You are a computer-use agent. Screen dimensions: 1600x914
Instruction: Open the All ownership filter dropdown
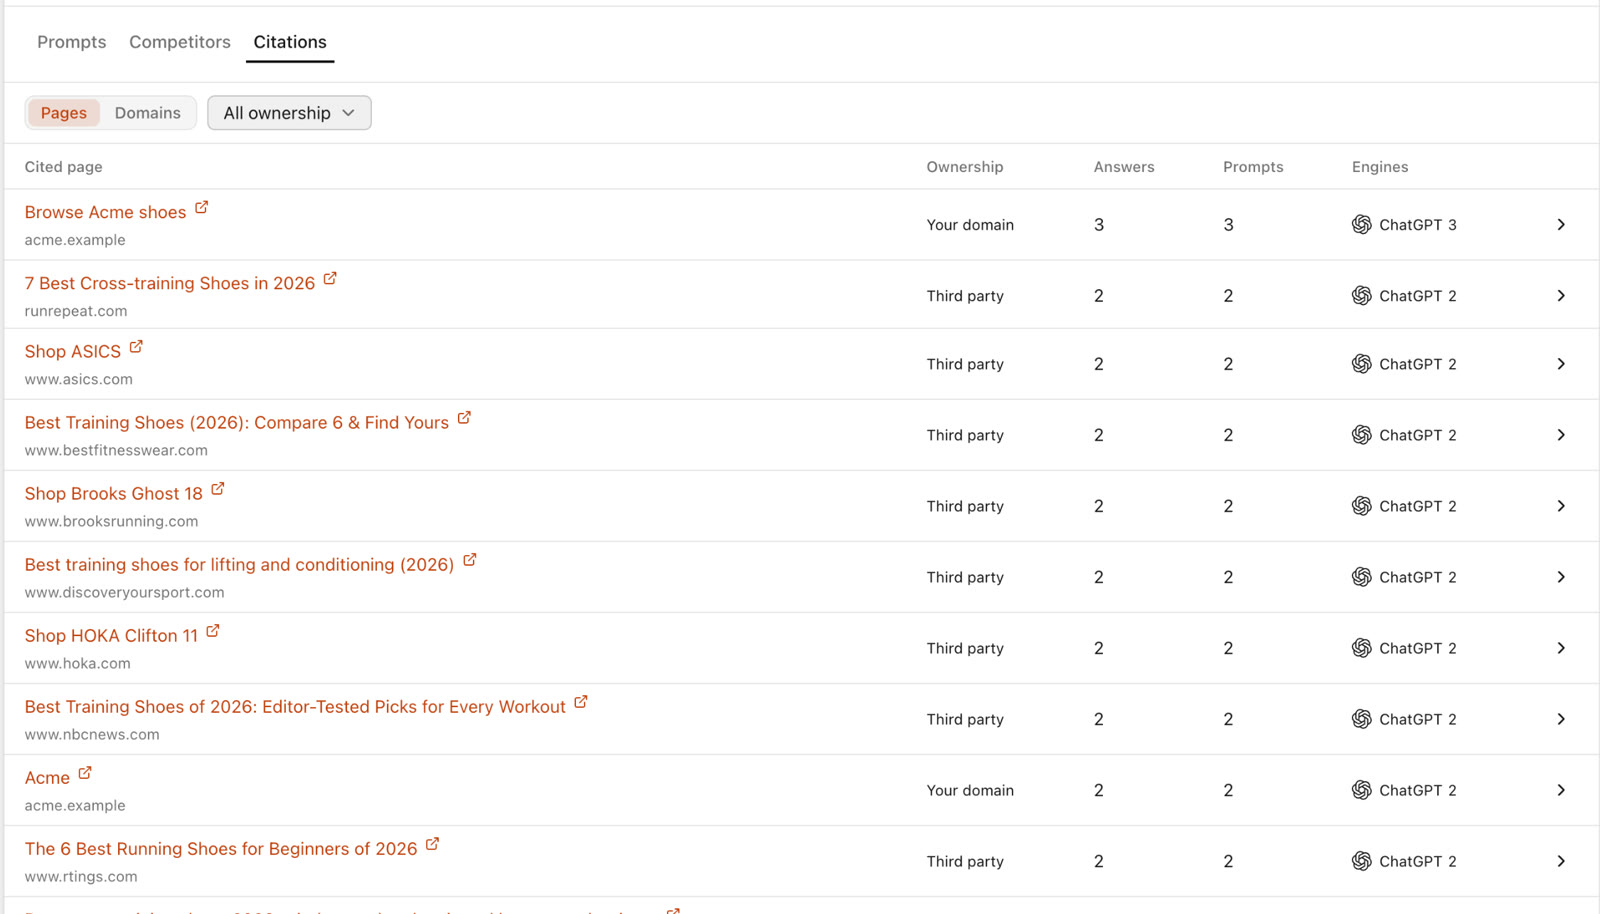point(289,113)
